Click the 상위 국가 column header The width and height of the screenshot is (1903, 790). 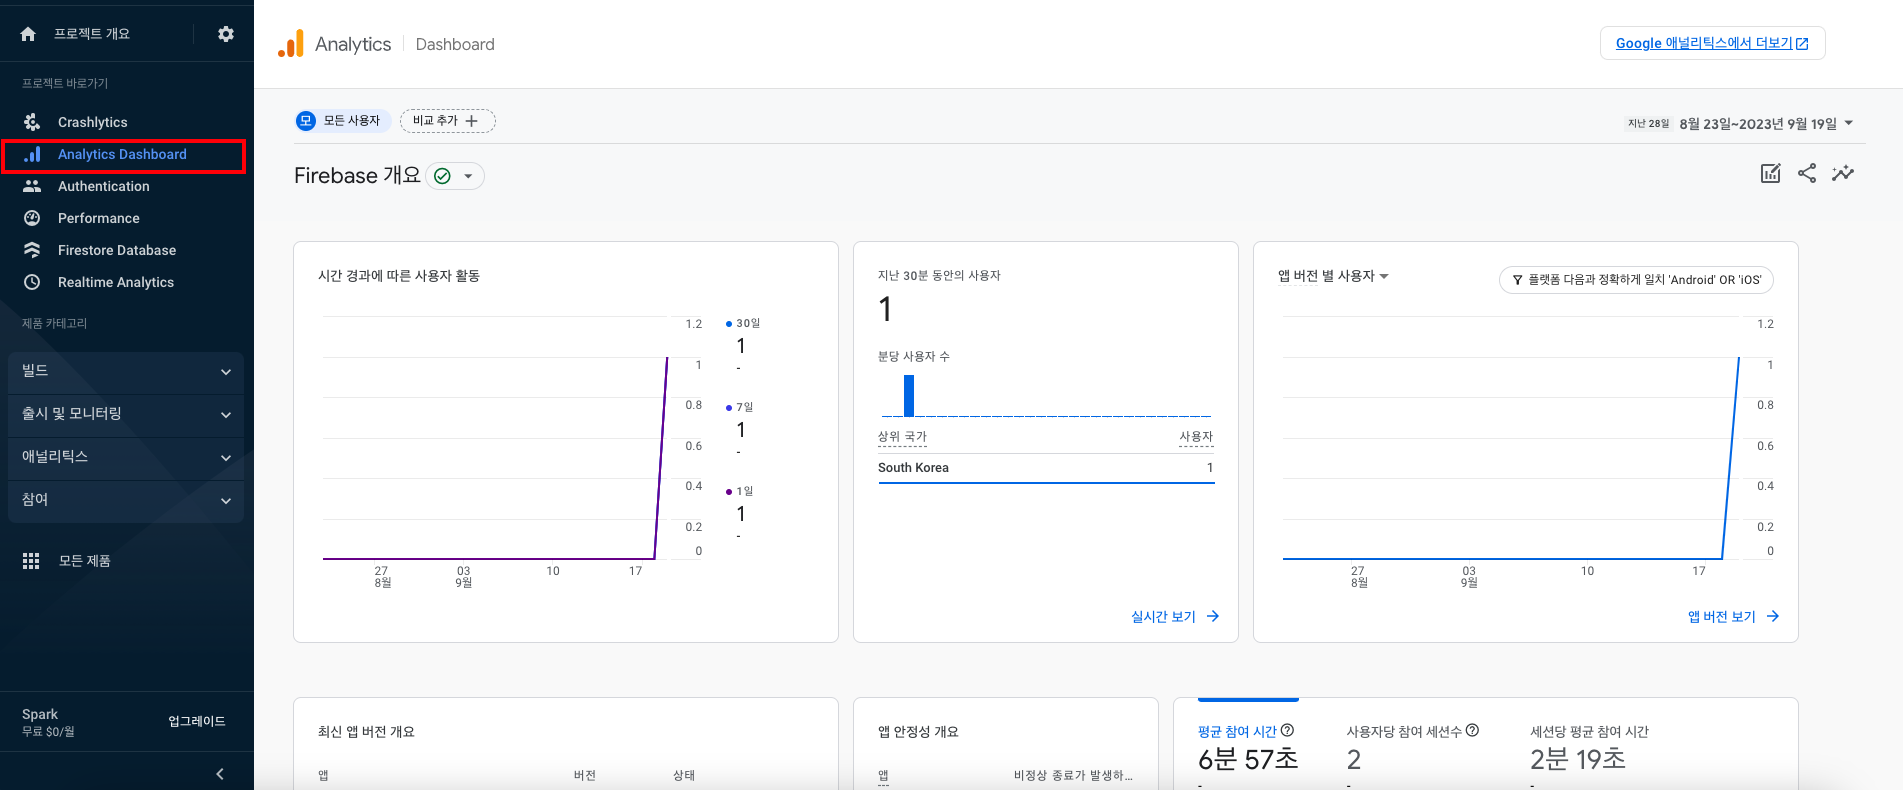[902, 437]
